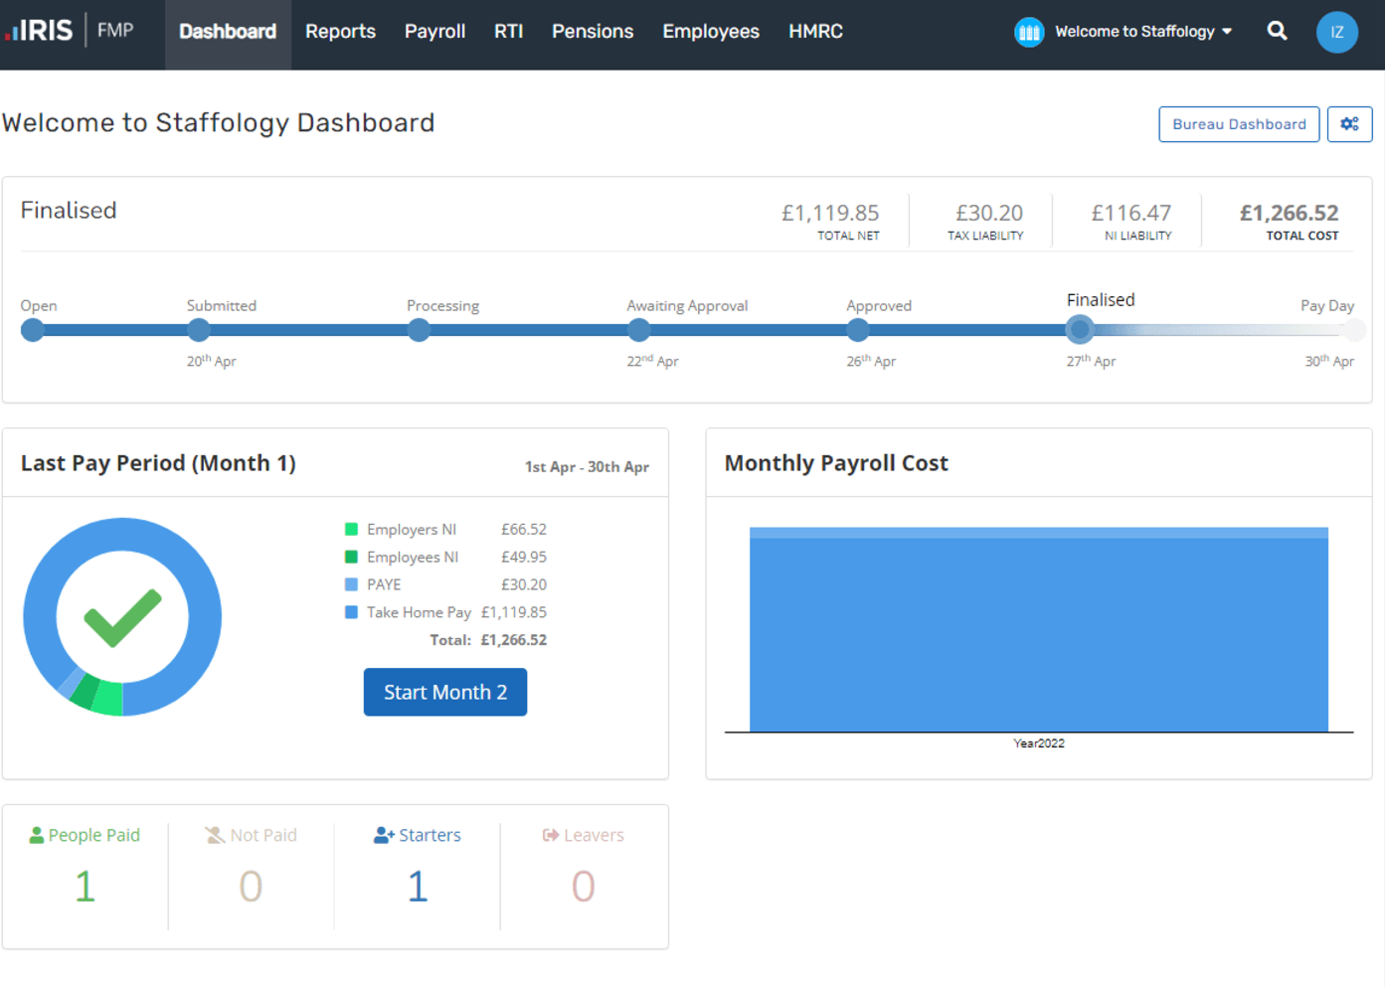Click the Not Paid crossed-out icon
The height and width of the screenshot is (987, 1385).
(214, 834)
